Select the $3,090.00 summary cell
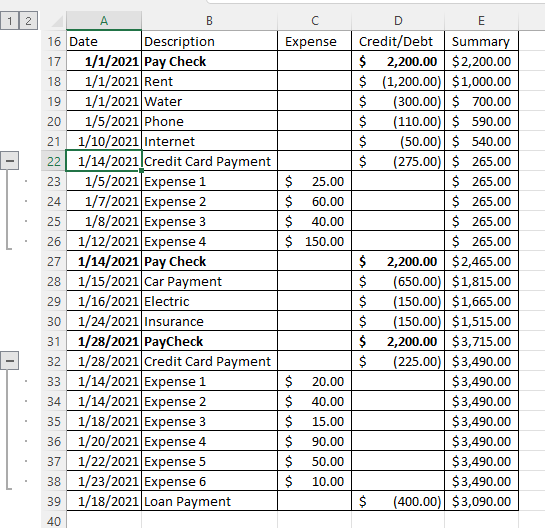This screenshot has width=545, height=528. tap(481, 501)
